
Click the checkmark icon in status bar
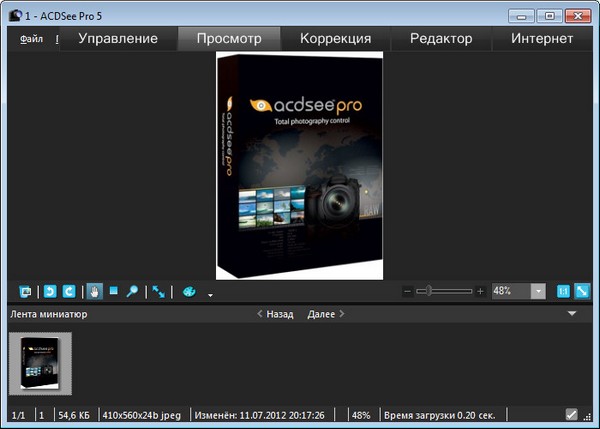(571, 414)
